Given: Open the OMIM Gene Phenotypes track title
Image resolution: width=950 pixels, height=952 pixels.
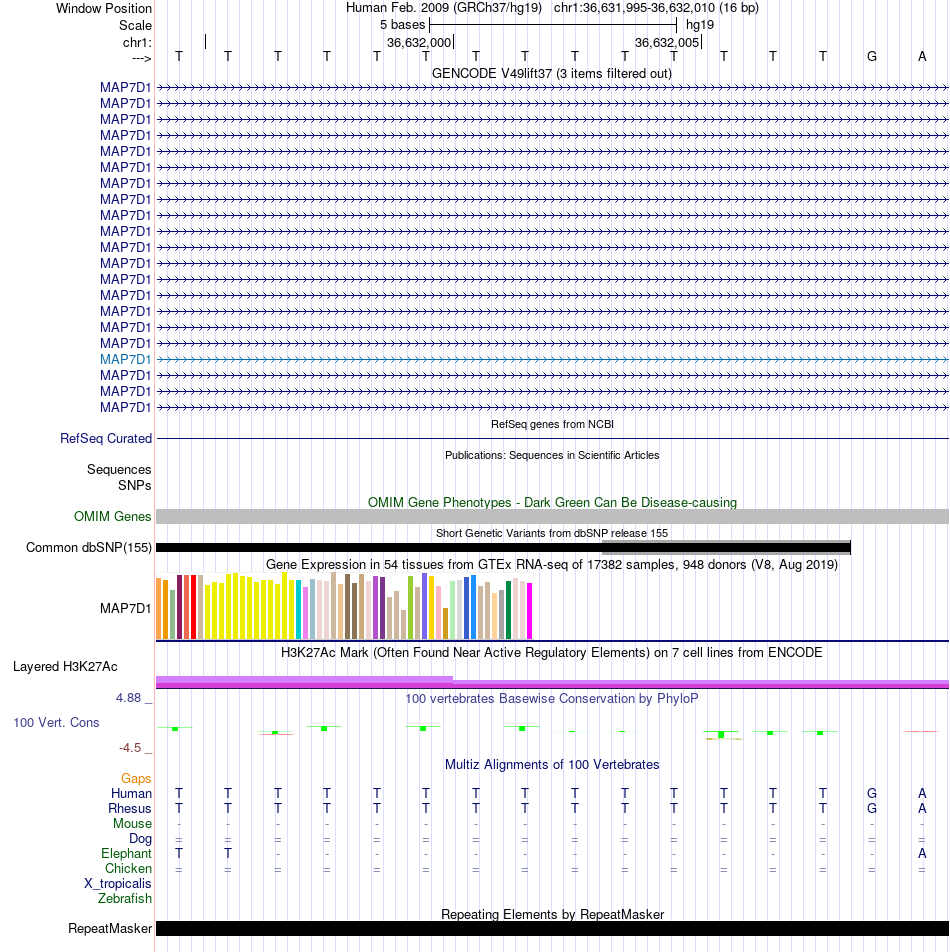Looking at the screenshot, I should coord(552,502).
